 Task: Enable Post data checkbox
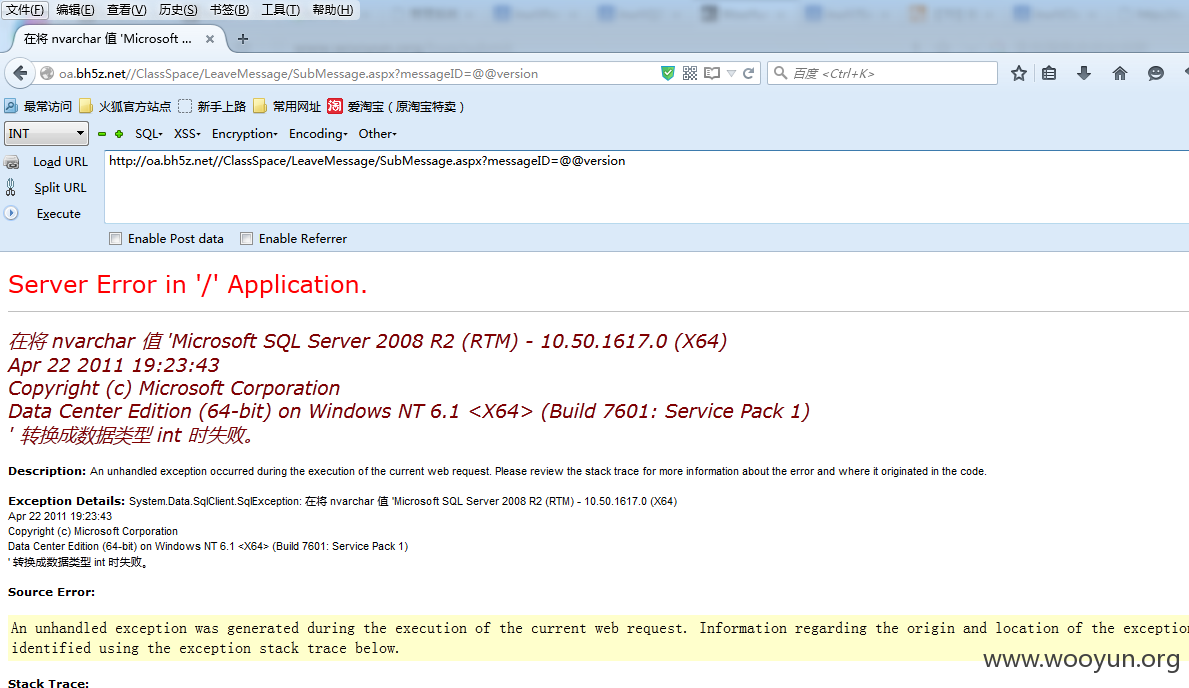(x=115, y=238)
